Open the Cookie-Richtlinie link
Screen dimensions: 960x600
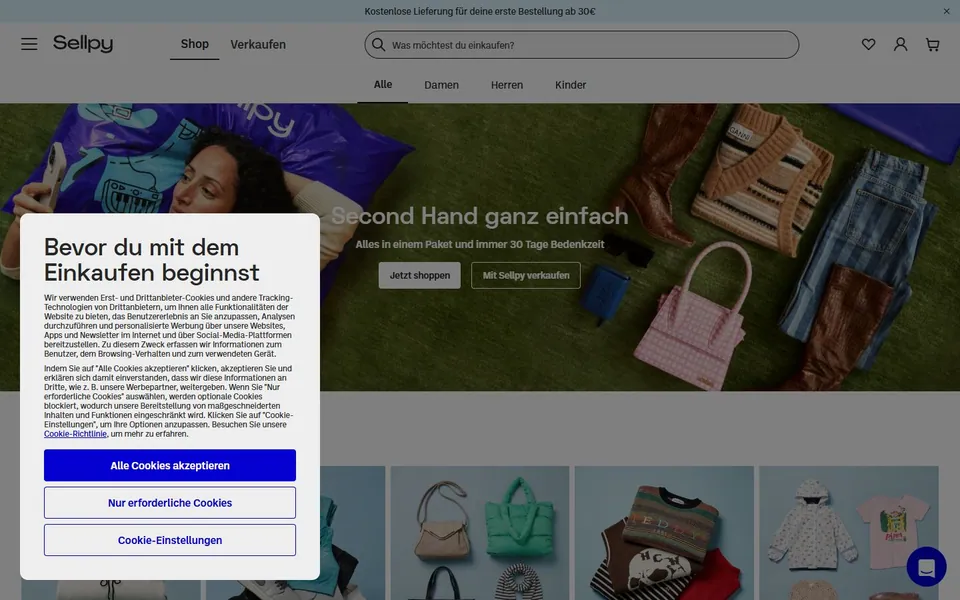(x=75, y=433)
